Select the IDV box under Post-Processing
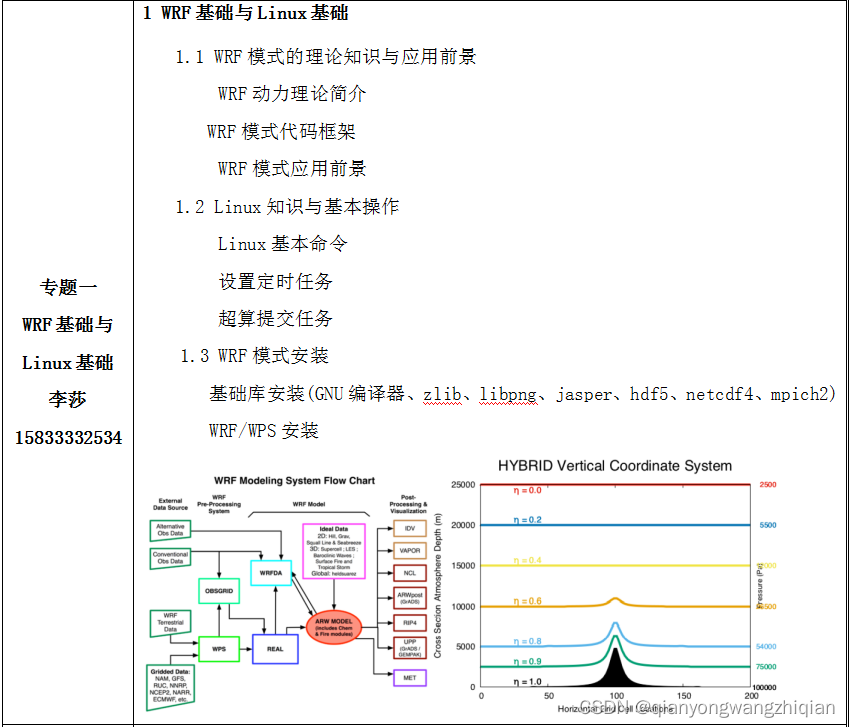The image size is (850, 727). (410, 529)
